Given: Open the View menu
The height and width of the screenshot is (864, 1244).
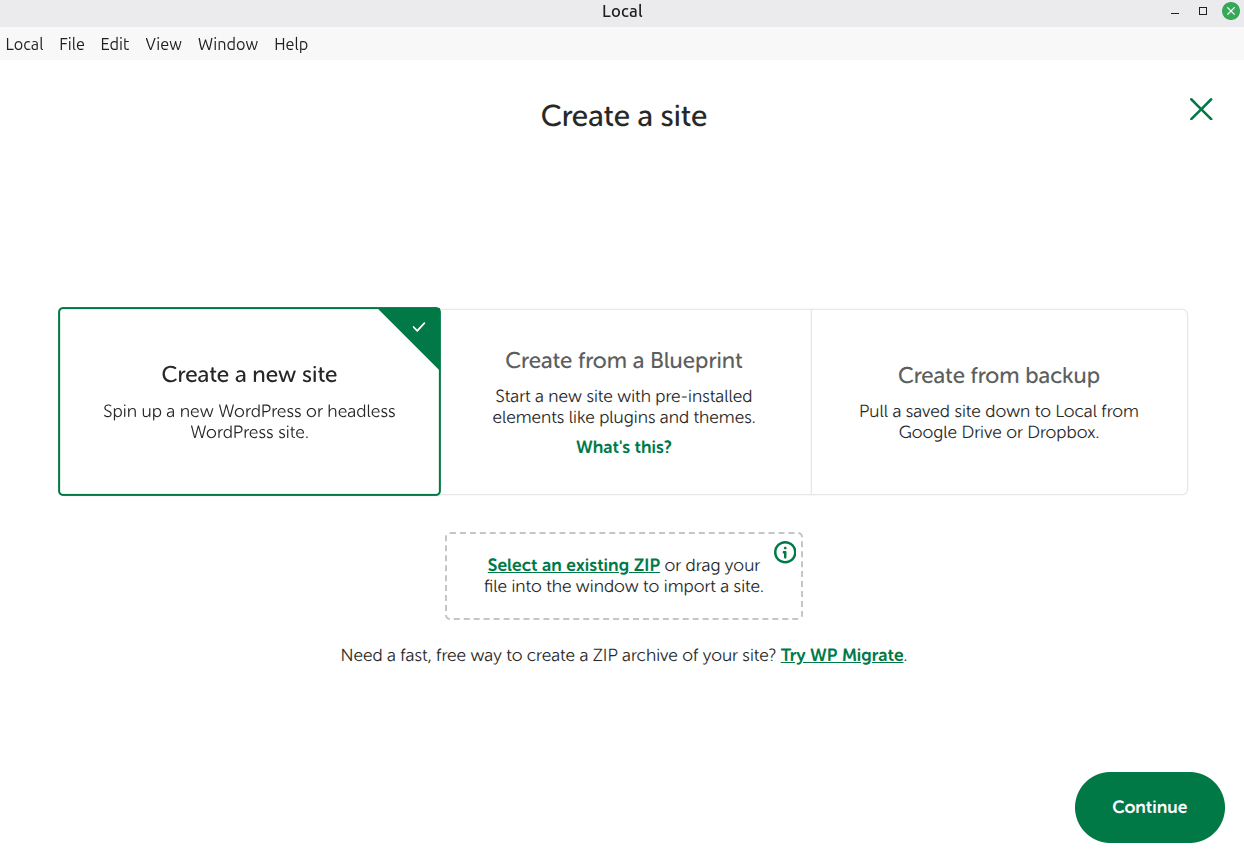Looking at the screenshot, I should 163,44.
